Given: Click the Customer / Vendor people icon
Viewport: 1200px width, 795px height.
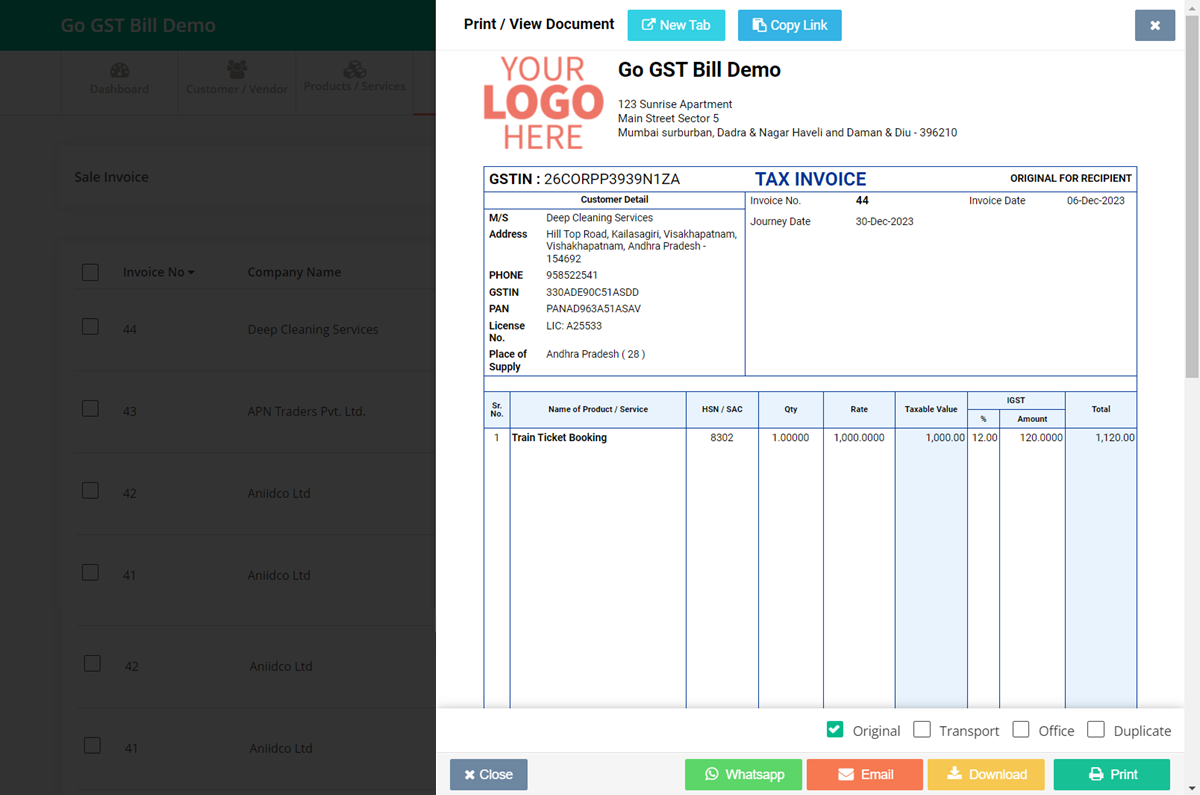Looking at the screenshot, I should [237, 70].
